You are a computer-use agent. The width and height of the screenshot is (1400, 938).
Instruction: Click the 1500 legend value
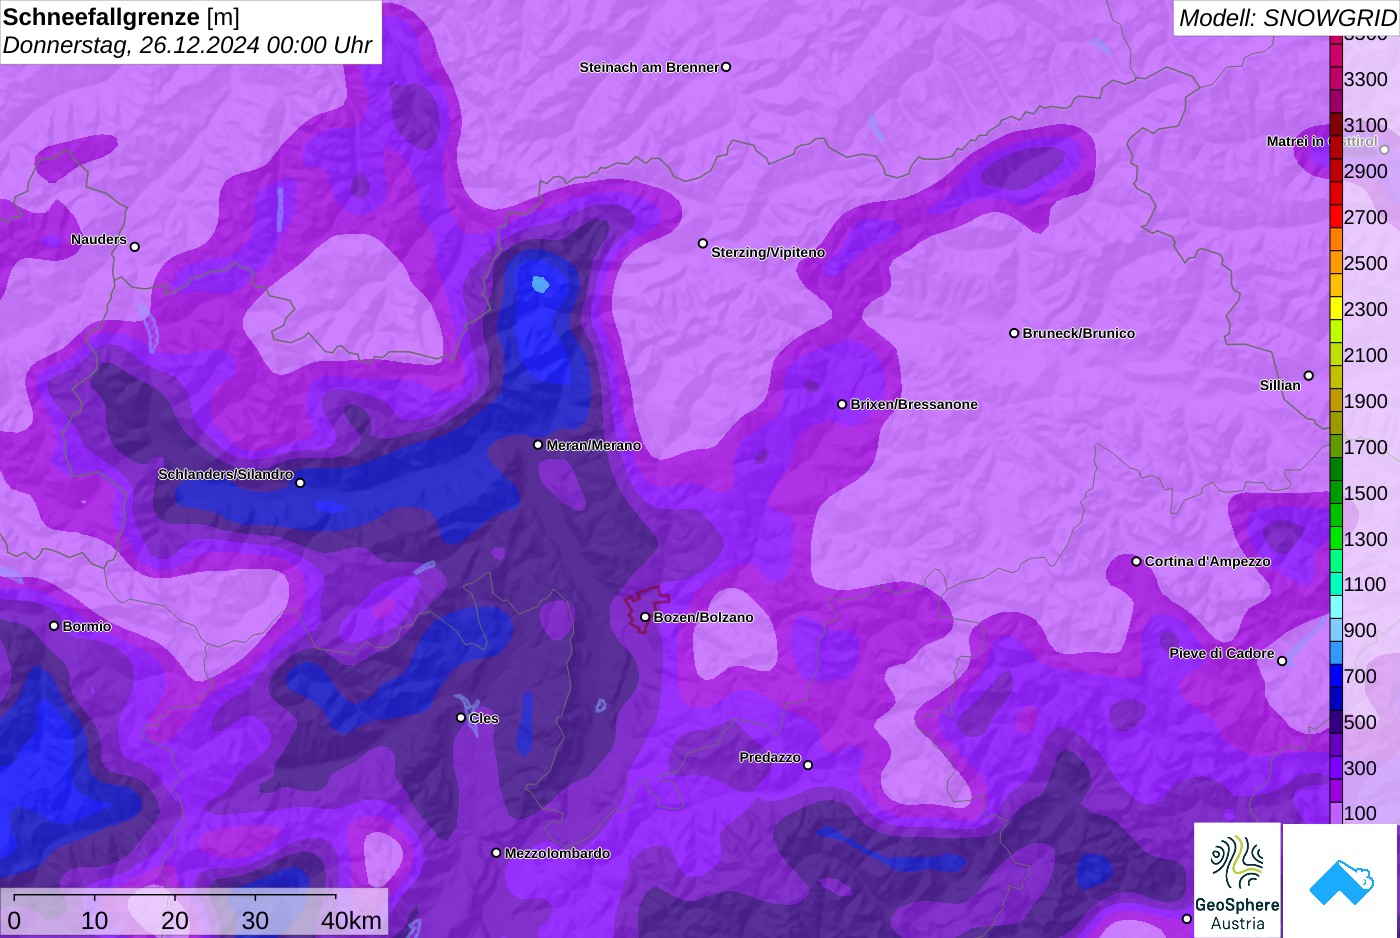click(x=1366, y=493)
